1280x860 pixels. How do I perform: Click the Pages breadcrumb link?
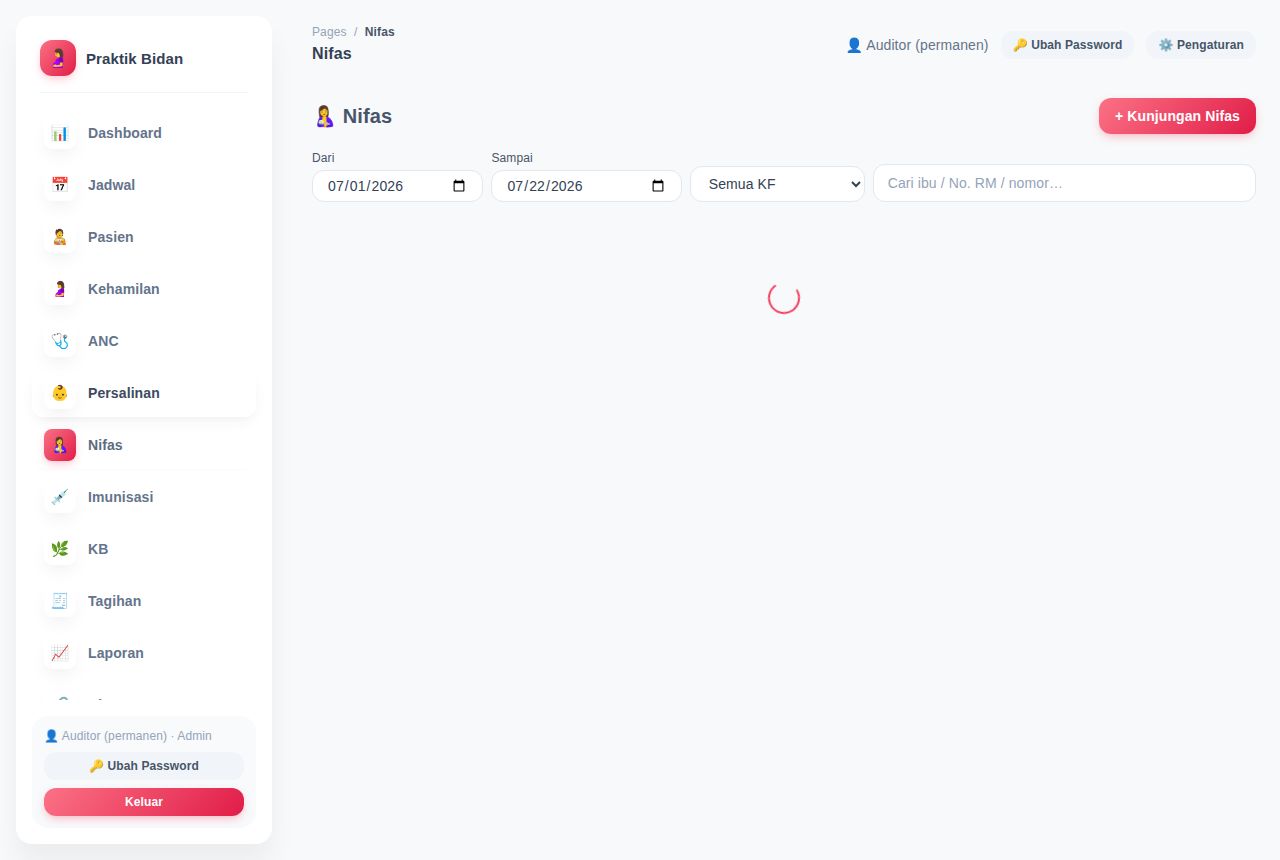329,32
